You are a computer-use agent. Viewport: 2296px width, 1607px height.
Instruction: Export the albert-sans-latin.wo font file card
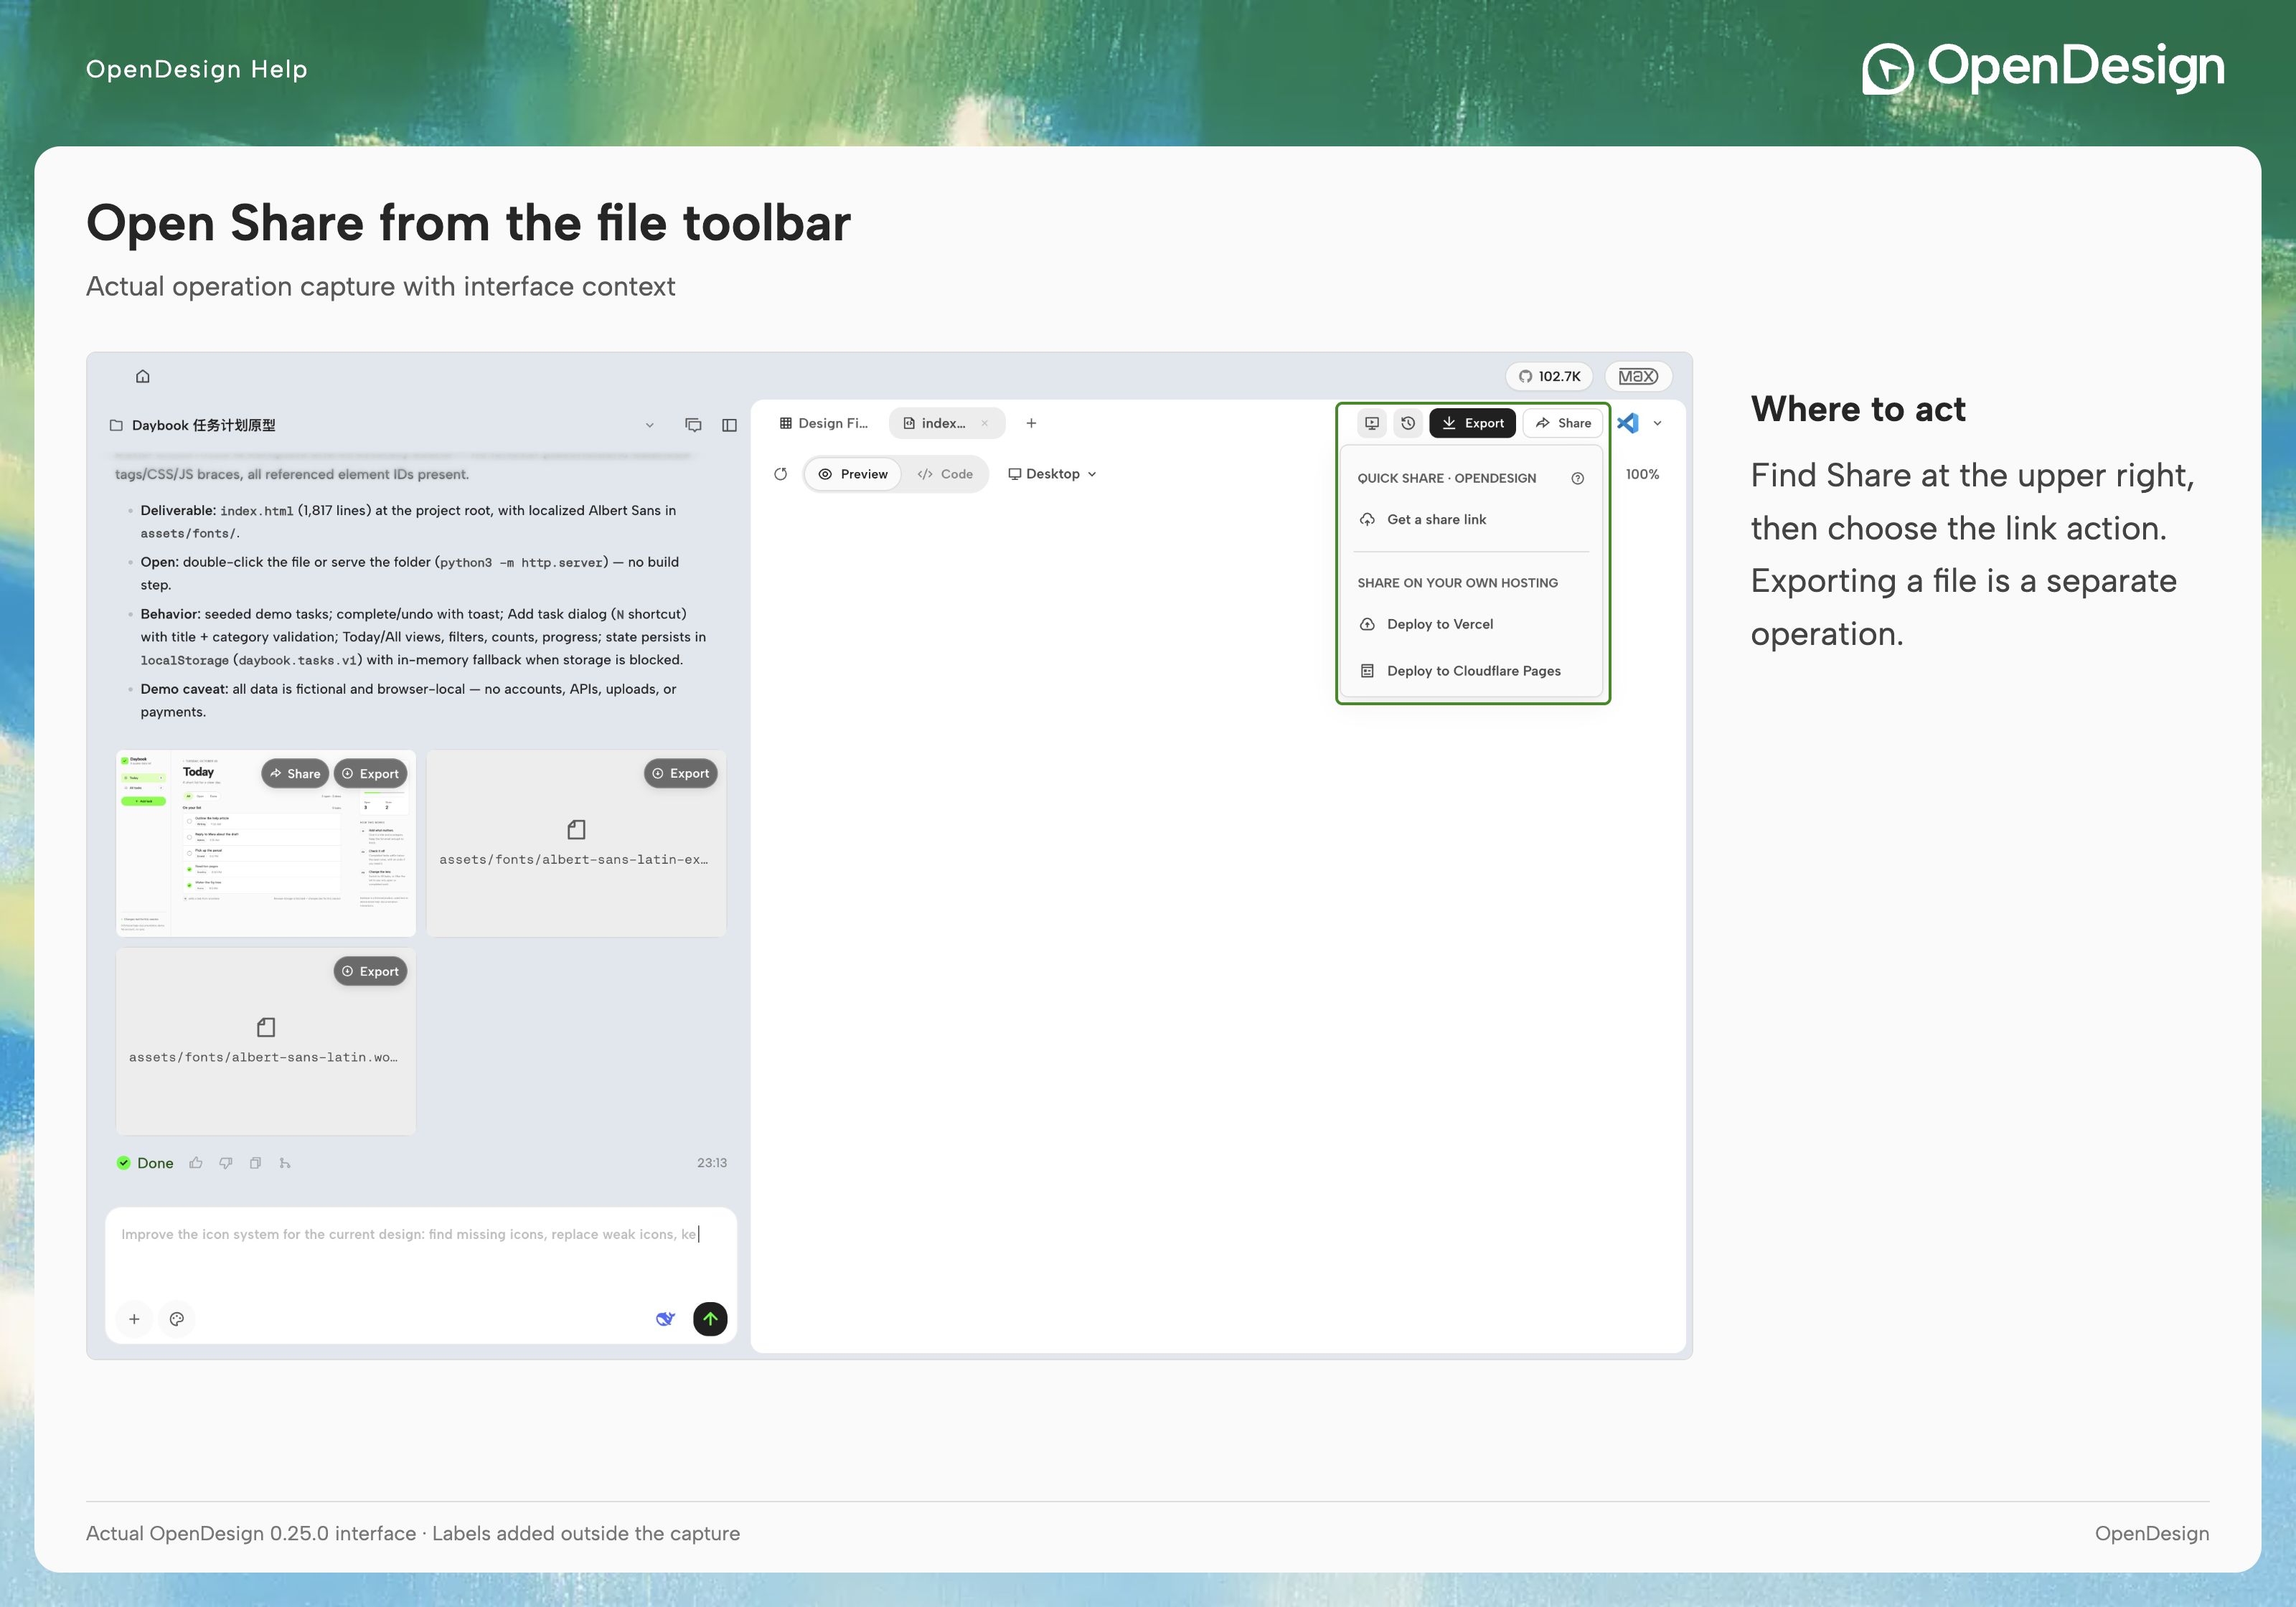[x=370, y=971]
